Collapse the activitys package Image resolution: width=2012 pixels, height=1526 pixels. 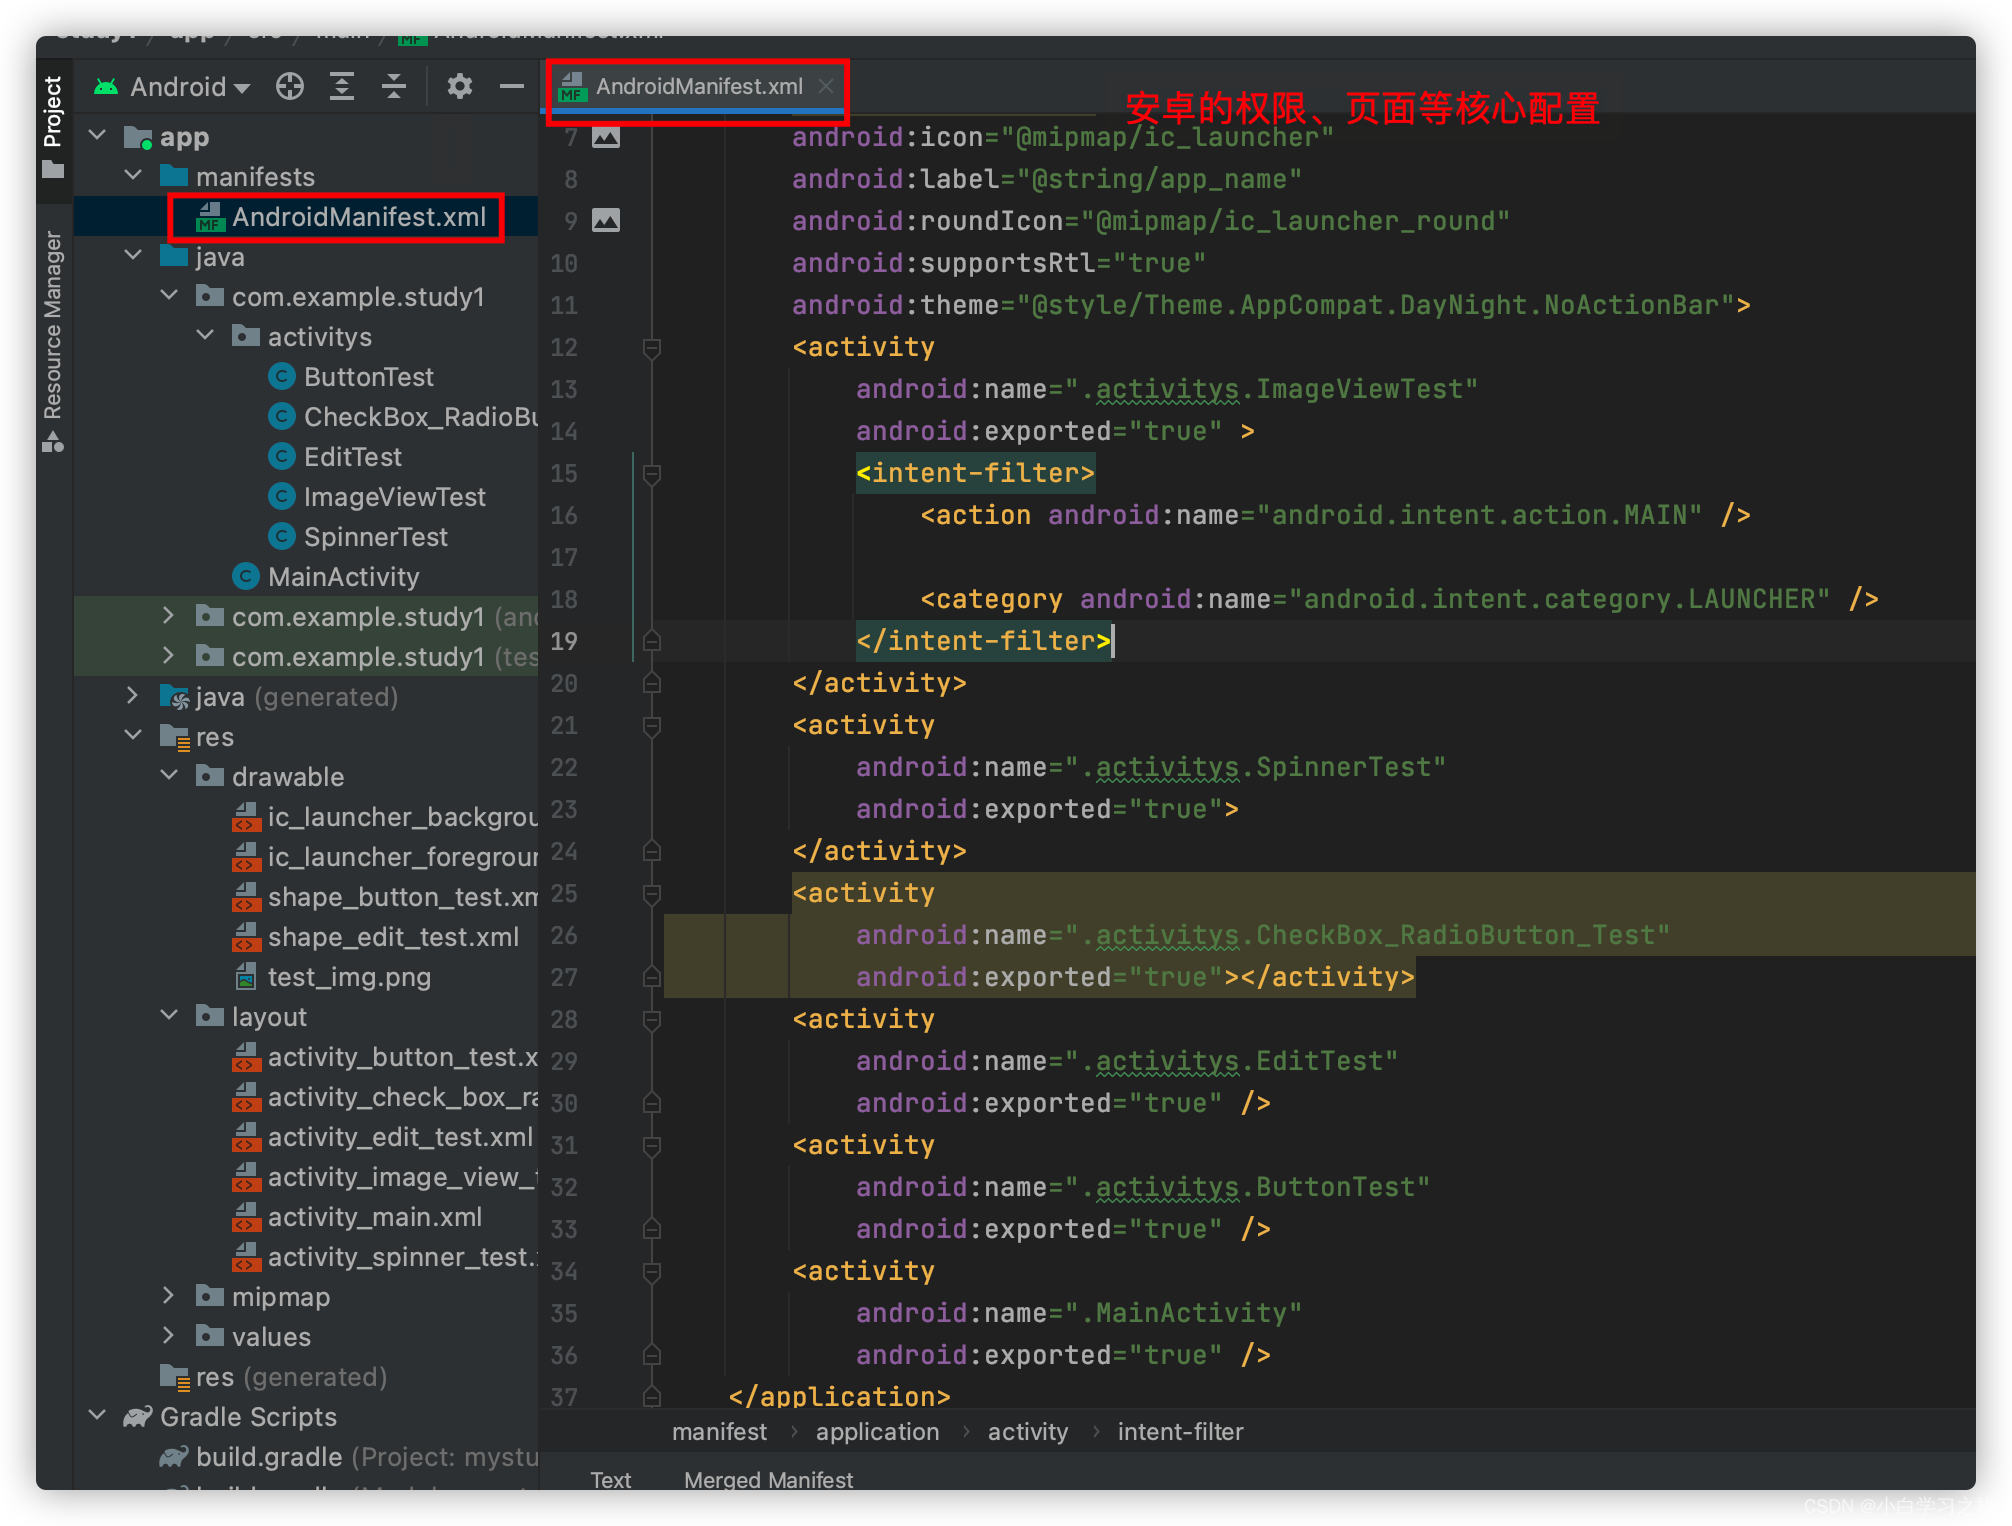tap(206, 336)
